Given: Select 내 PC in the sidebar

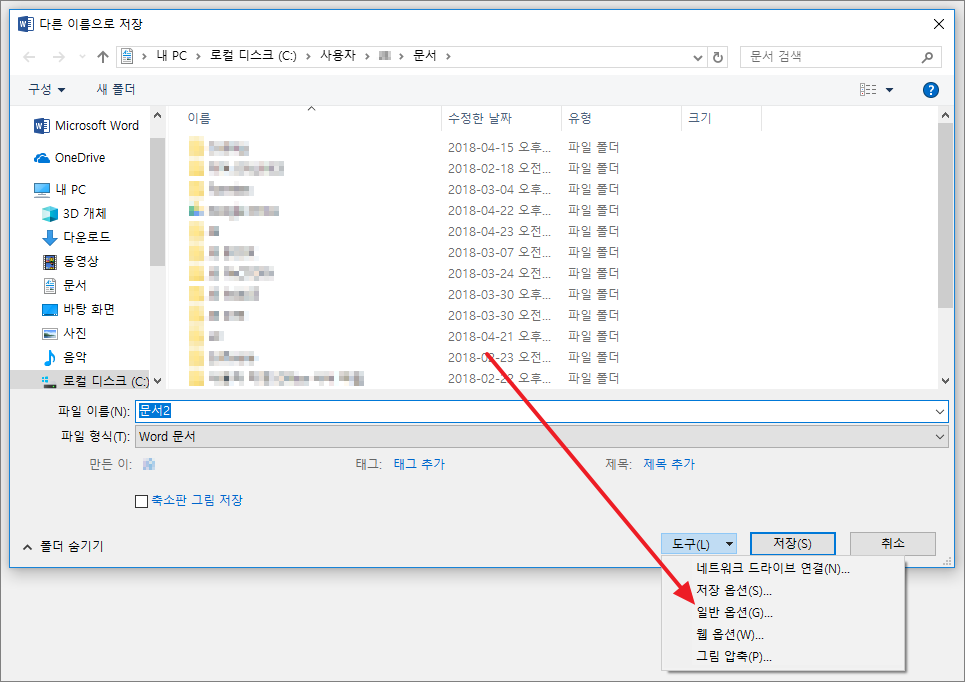Looking at the screenshot, I should (x=60, y=190).
